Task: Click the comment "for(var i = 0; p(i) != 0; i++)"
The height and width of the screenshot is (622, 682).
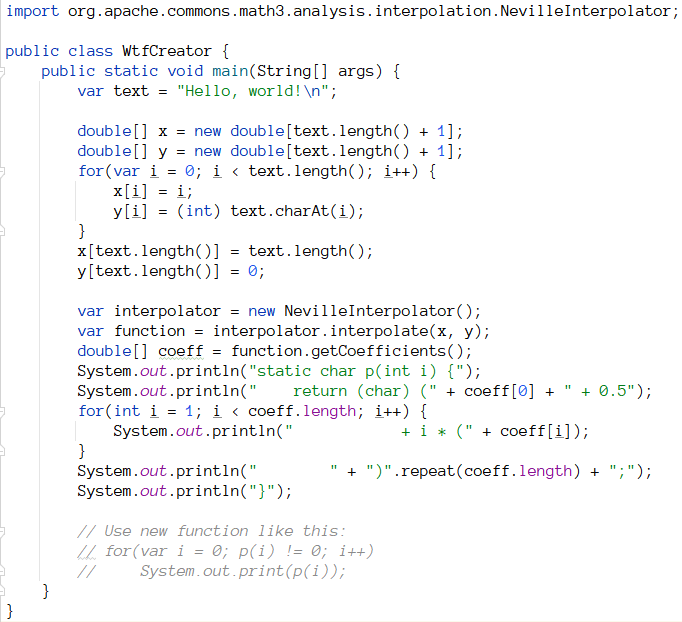Action: click(239, 552)
